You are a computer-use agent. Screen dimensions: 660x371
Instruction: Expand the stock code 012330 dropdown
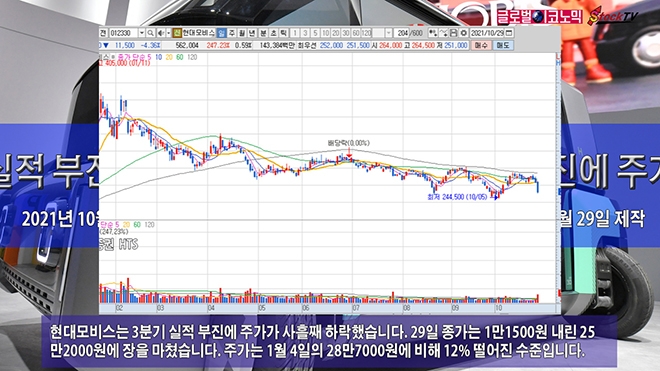pyautogui.click(x=142, y=33)
